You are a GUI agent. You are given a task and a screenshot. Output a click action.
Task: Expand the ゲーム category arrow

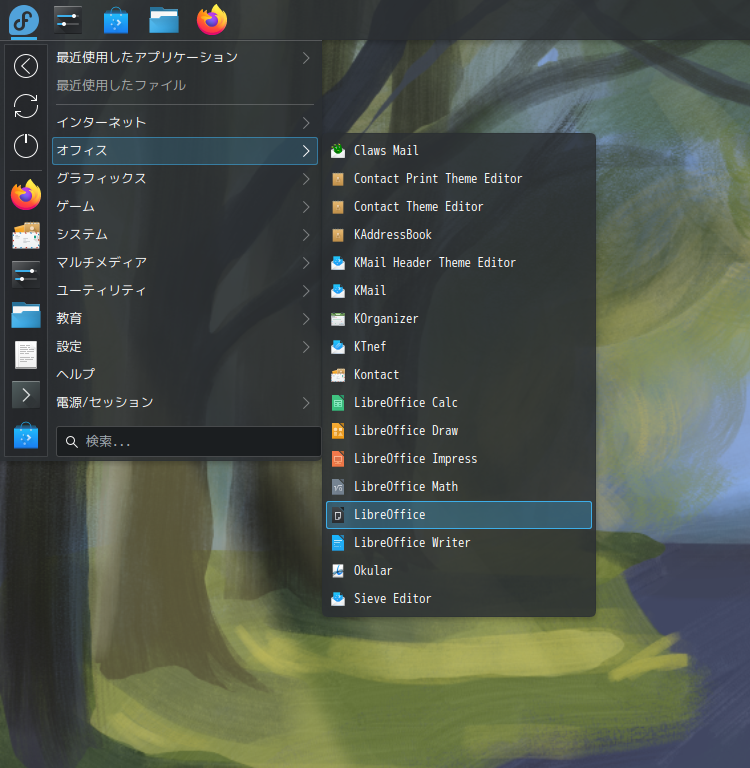(306, 207)
